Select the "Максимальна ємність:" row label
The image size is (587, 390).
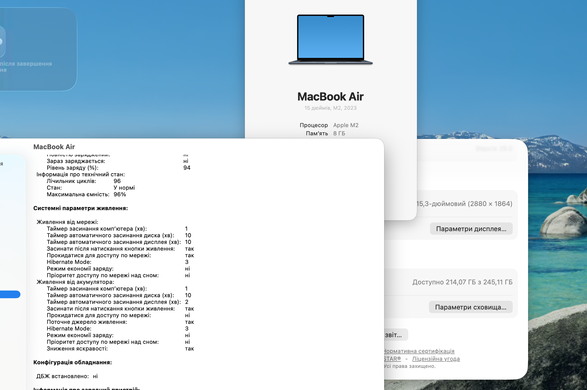78,194
